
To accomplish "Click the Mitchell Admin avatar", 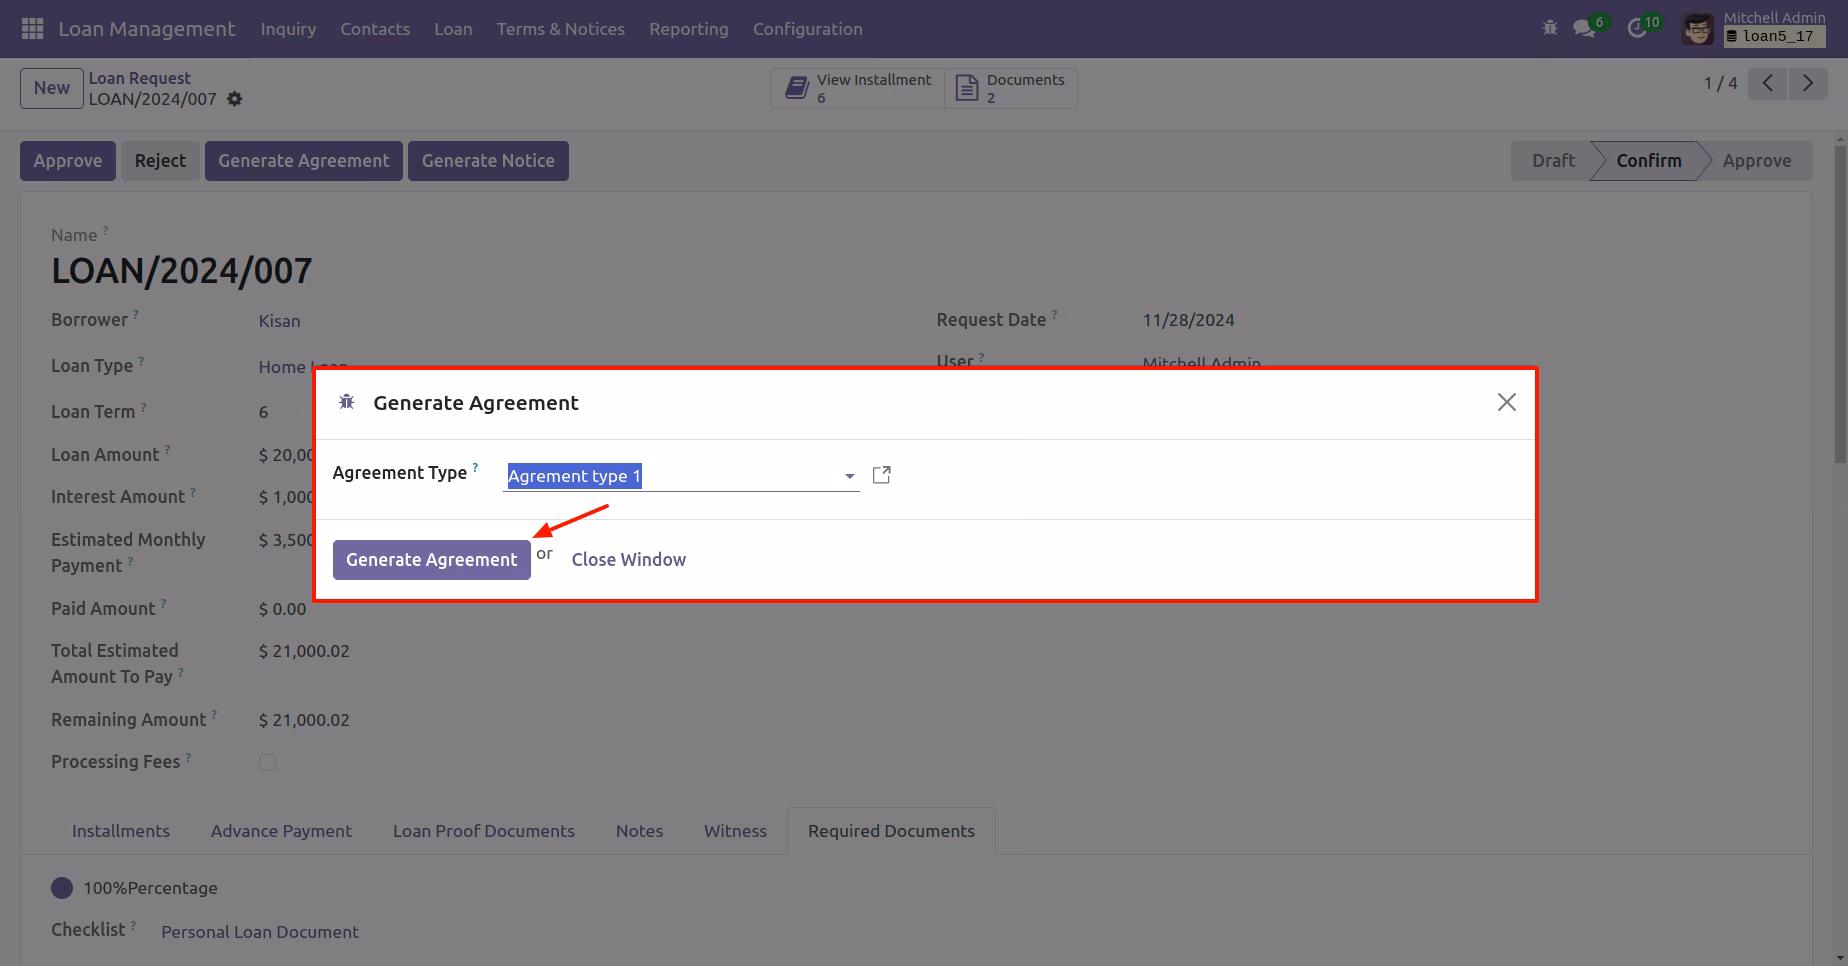I will 1697,29.
